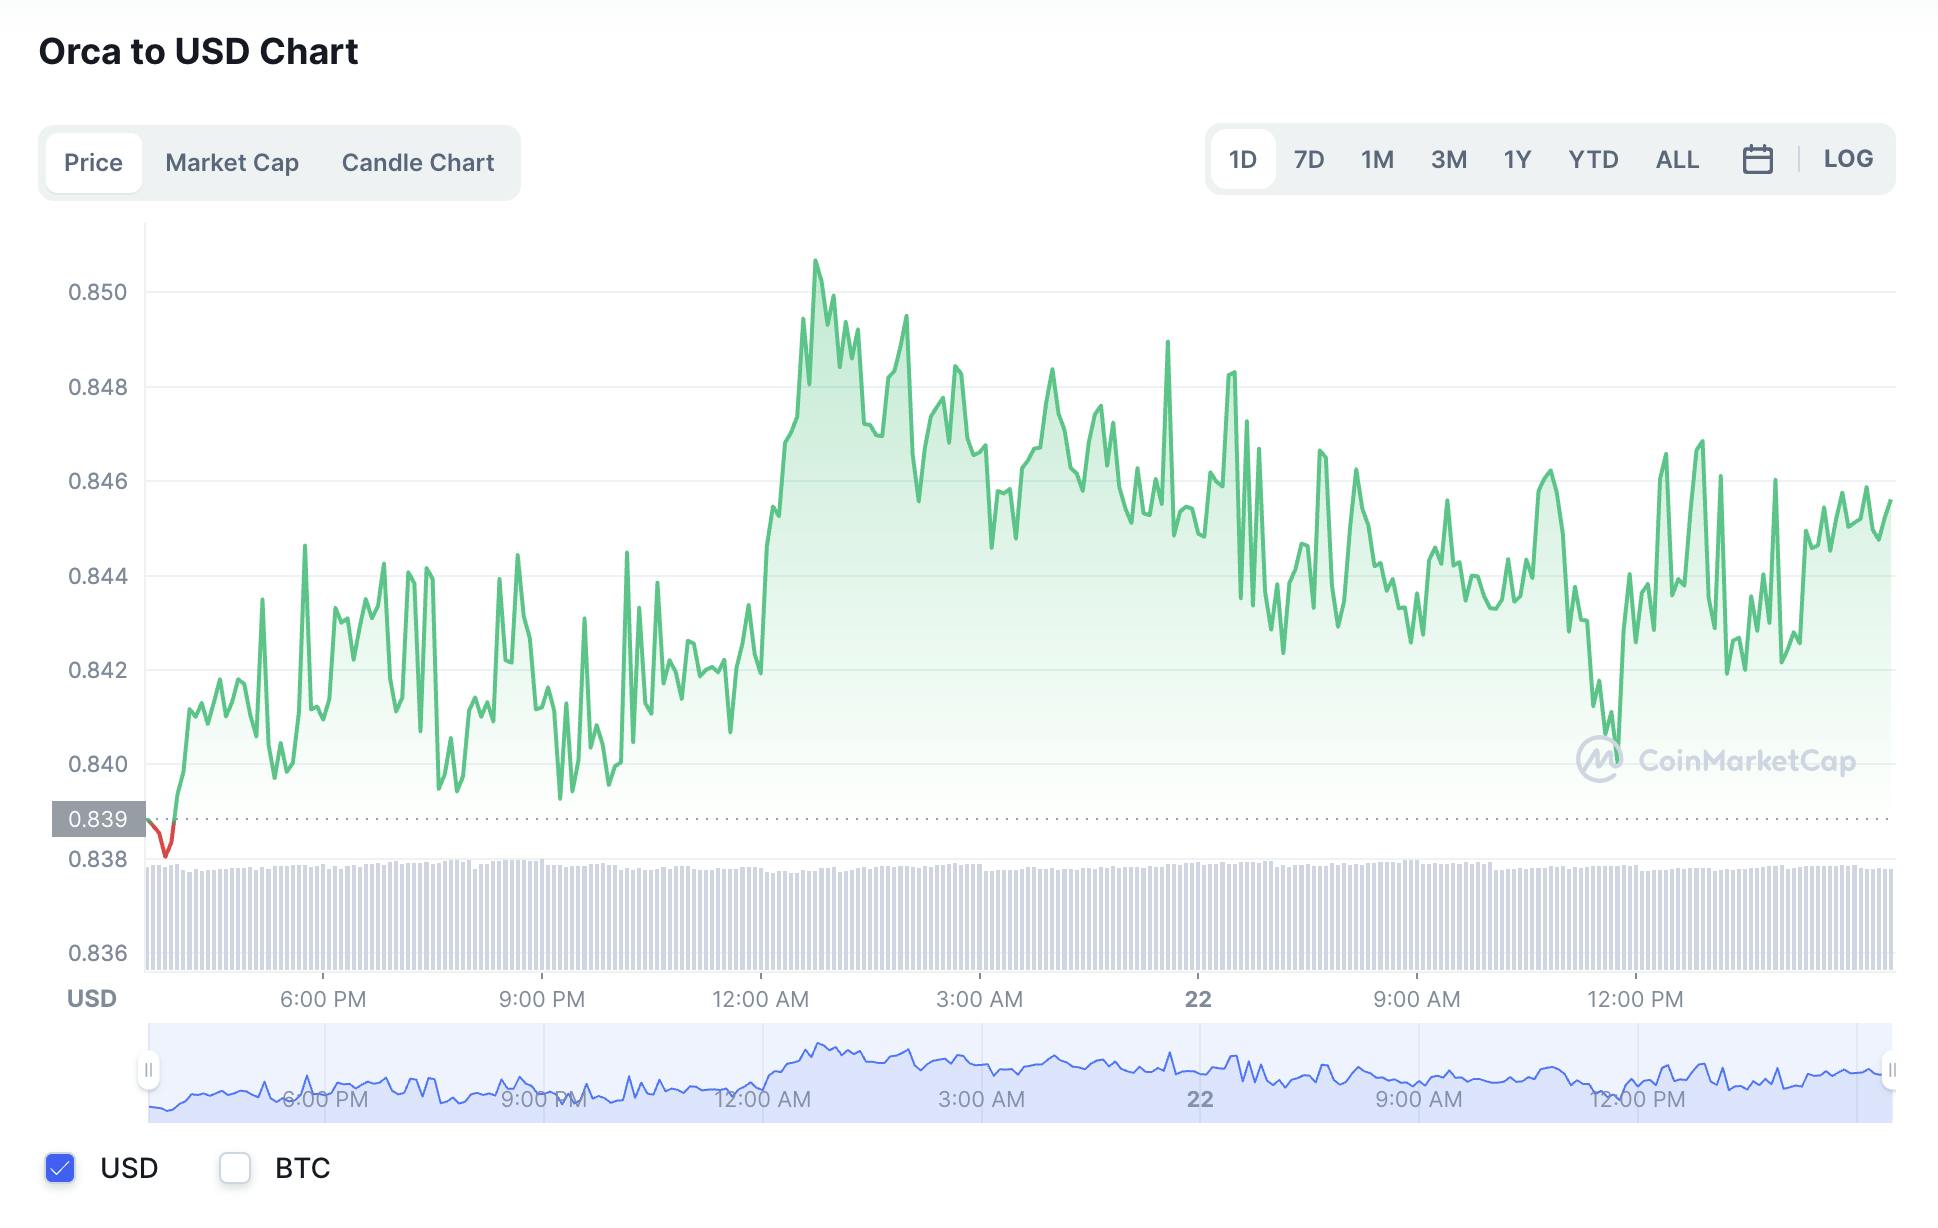Click the 12:00 PM x-axis label
This screenshot has height=1228, width=1938.
coord(1635,999)
